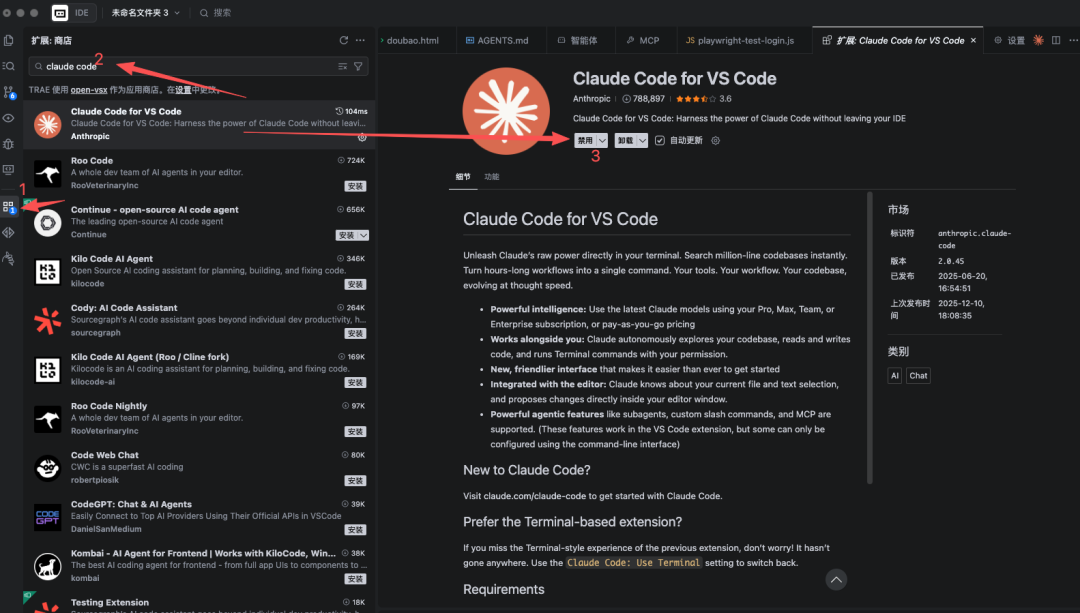Viewport: 1080px width, 613px height.
Task: Click scroll-to-top arrow button
Action: coord(836,580)
